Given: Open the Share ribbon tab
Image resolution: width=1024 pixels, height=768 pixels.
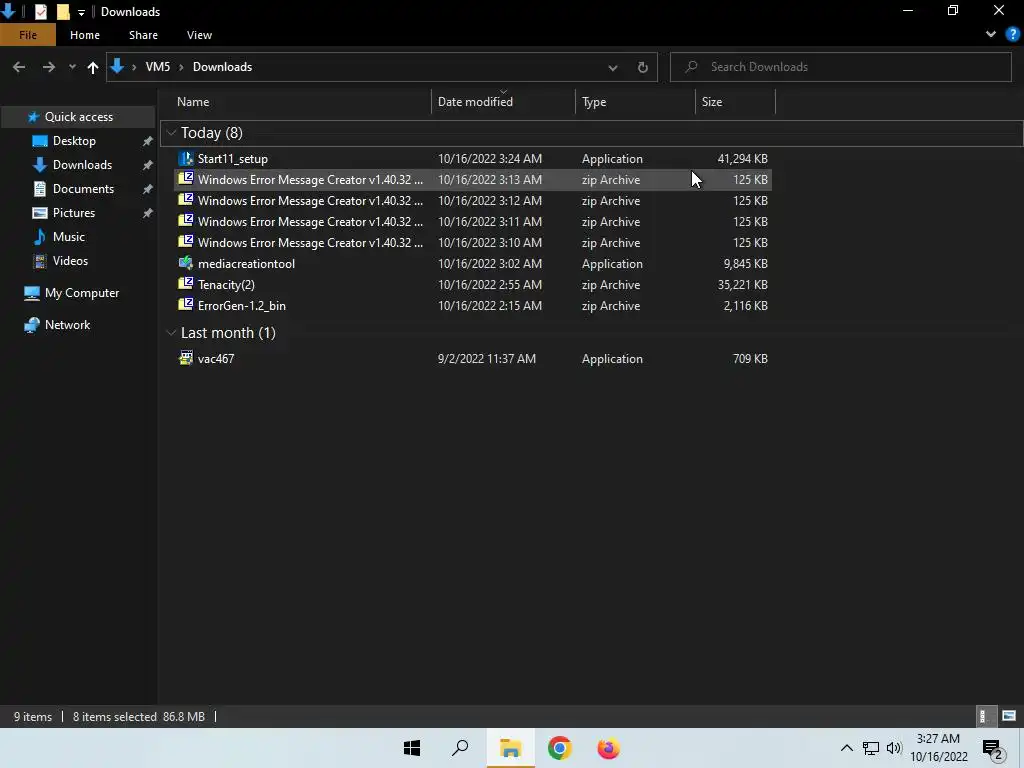Looking at the screenshot, I should click(143, 35).
